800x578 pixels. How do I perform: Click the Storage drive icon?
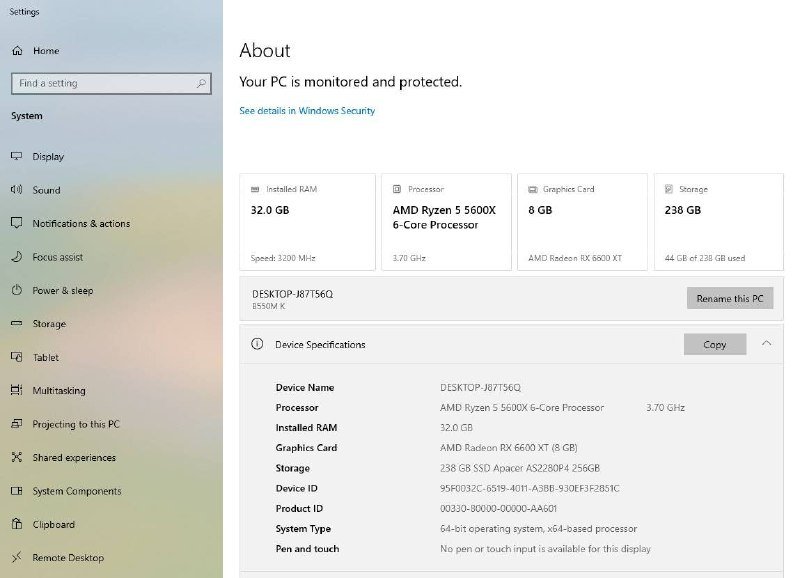pos(17,324)
